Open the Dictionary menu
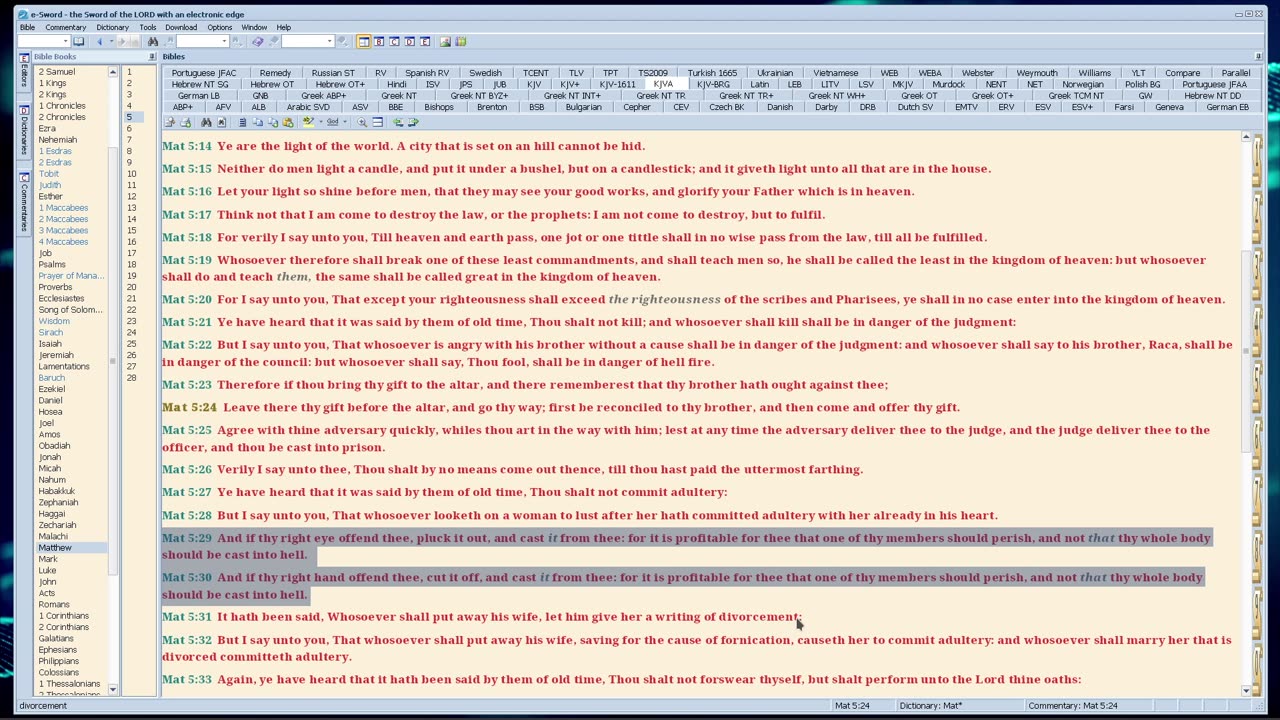Image resolution: width=1280 pixels, height=720 pixels. point(112,27)
